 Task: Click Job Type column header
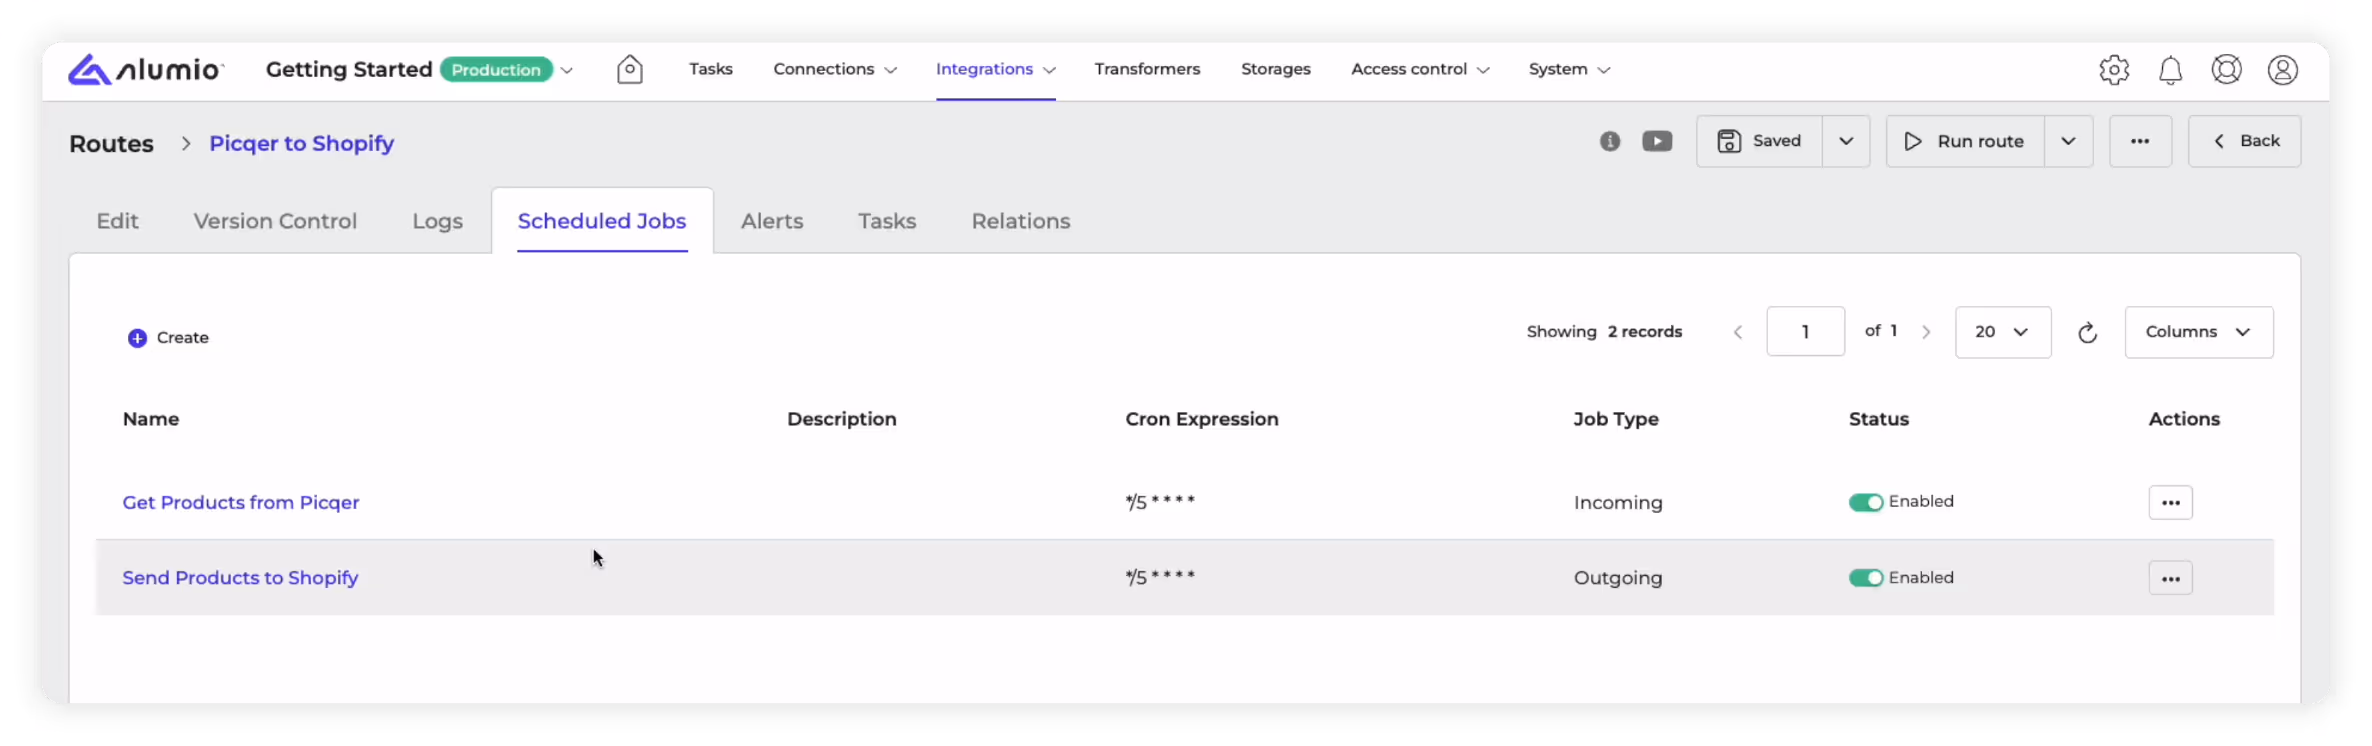coord(1616,419)
